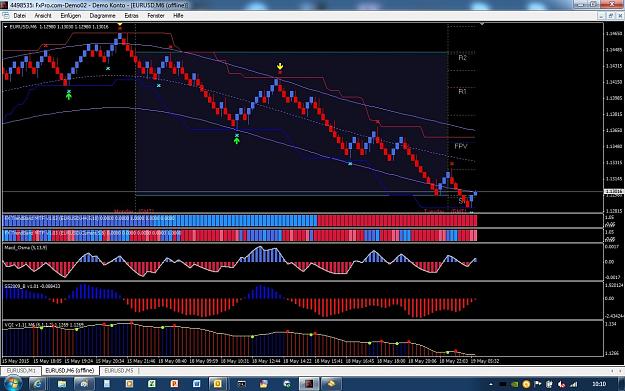Click the chart window icon left of Datei
Screen dimensions: 625x391
6,16
